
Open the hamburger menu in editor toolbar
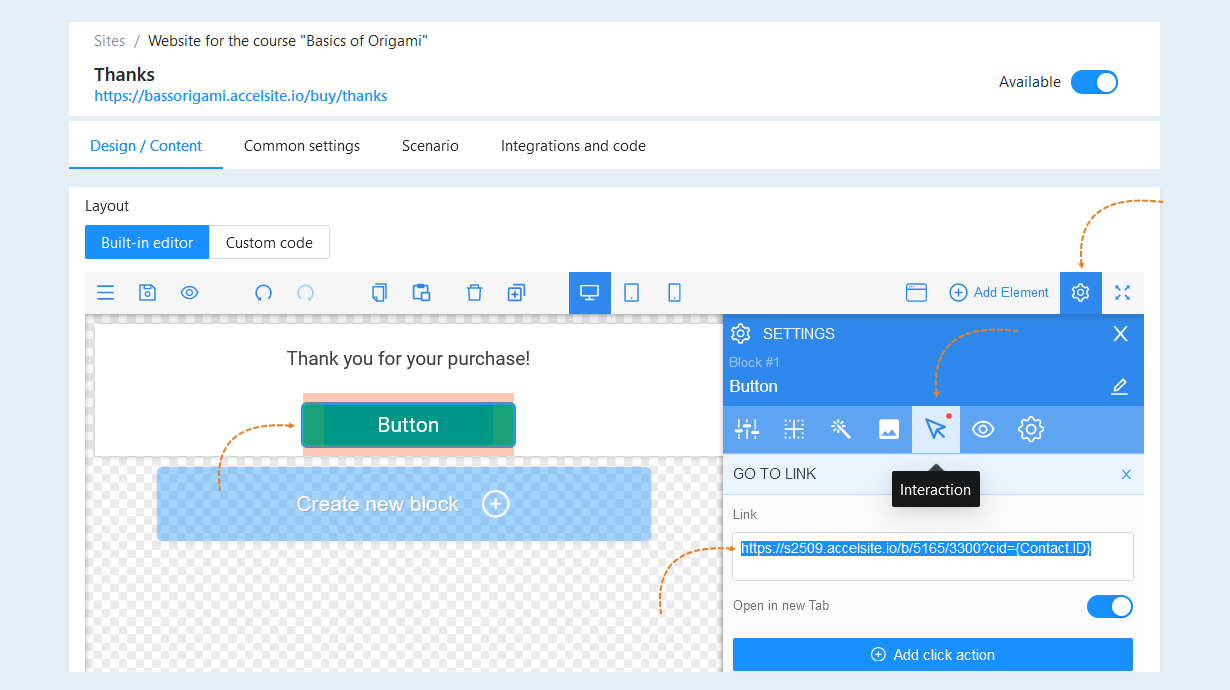[105, 293]
